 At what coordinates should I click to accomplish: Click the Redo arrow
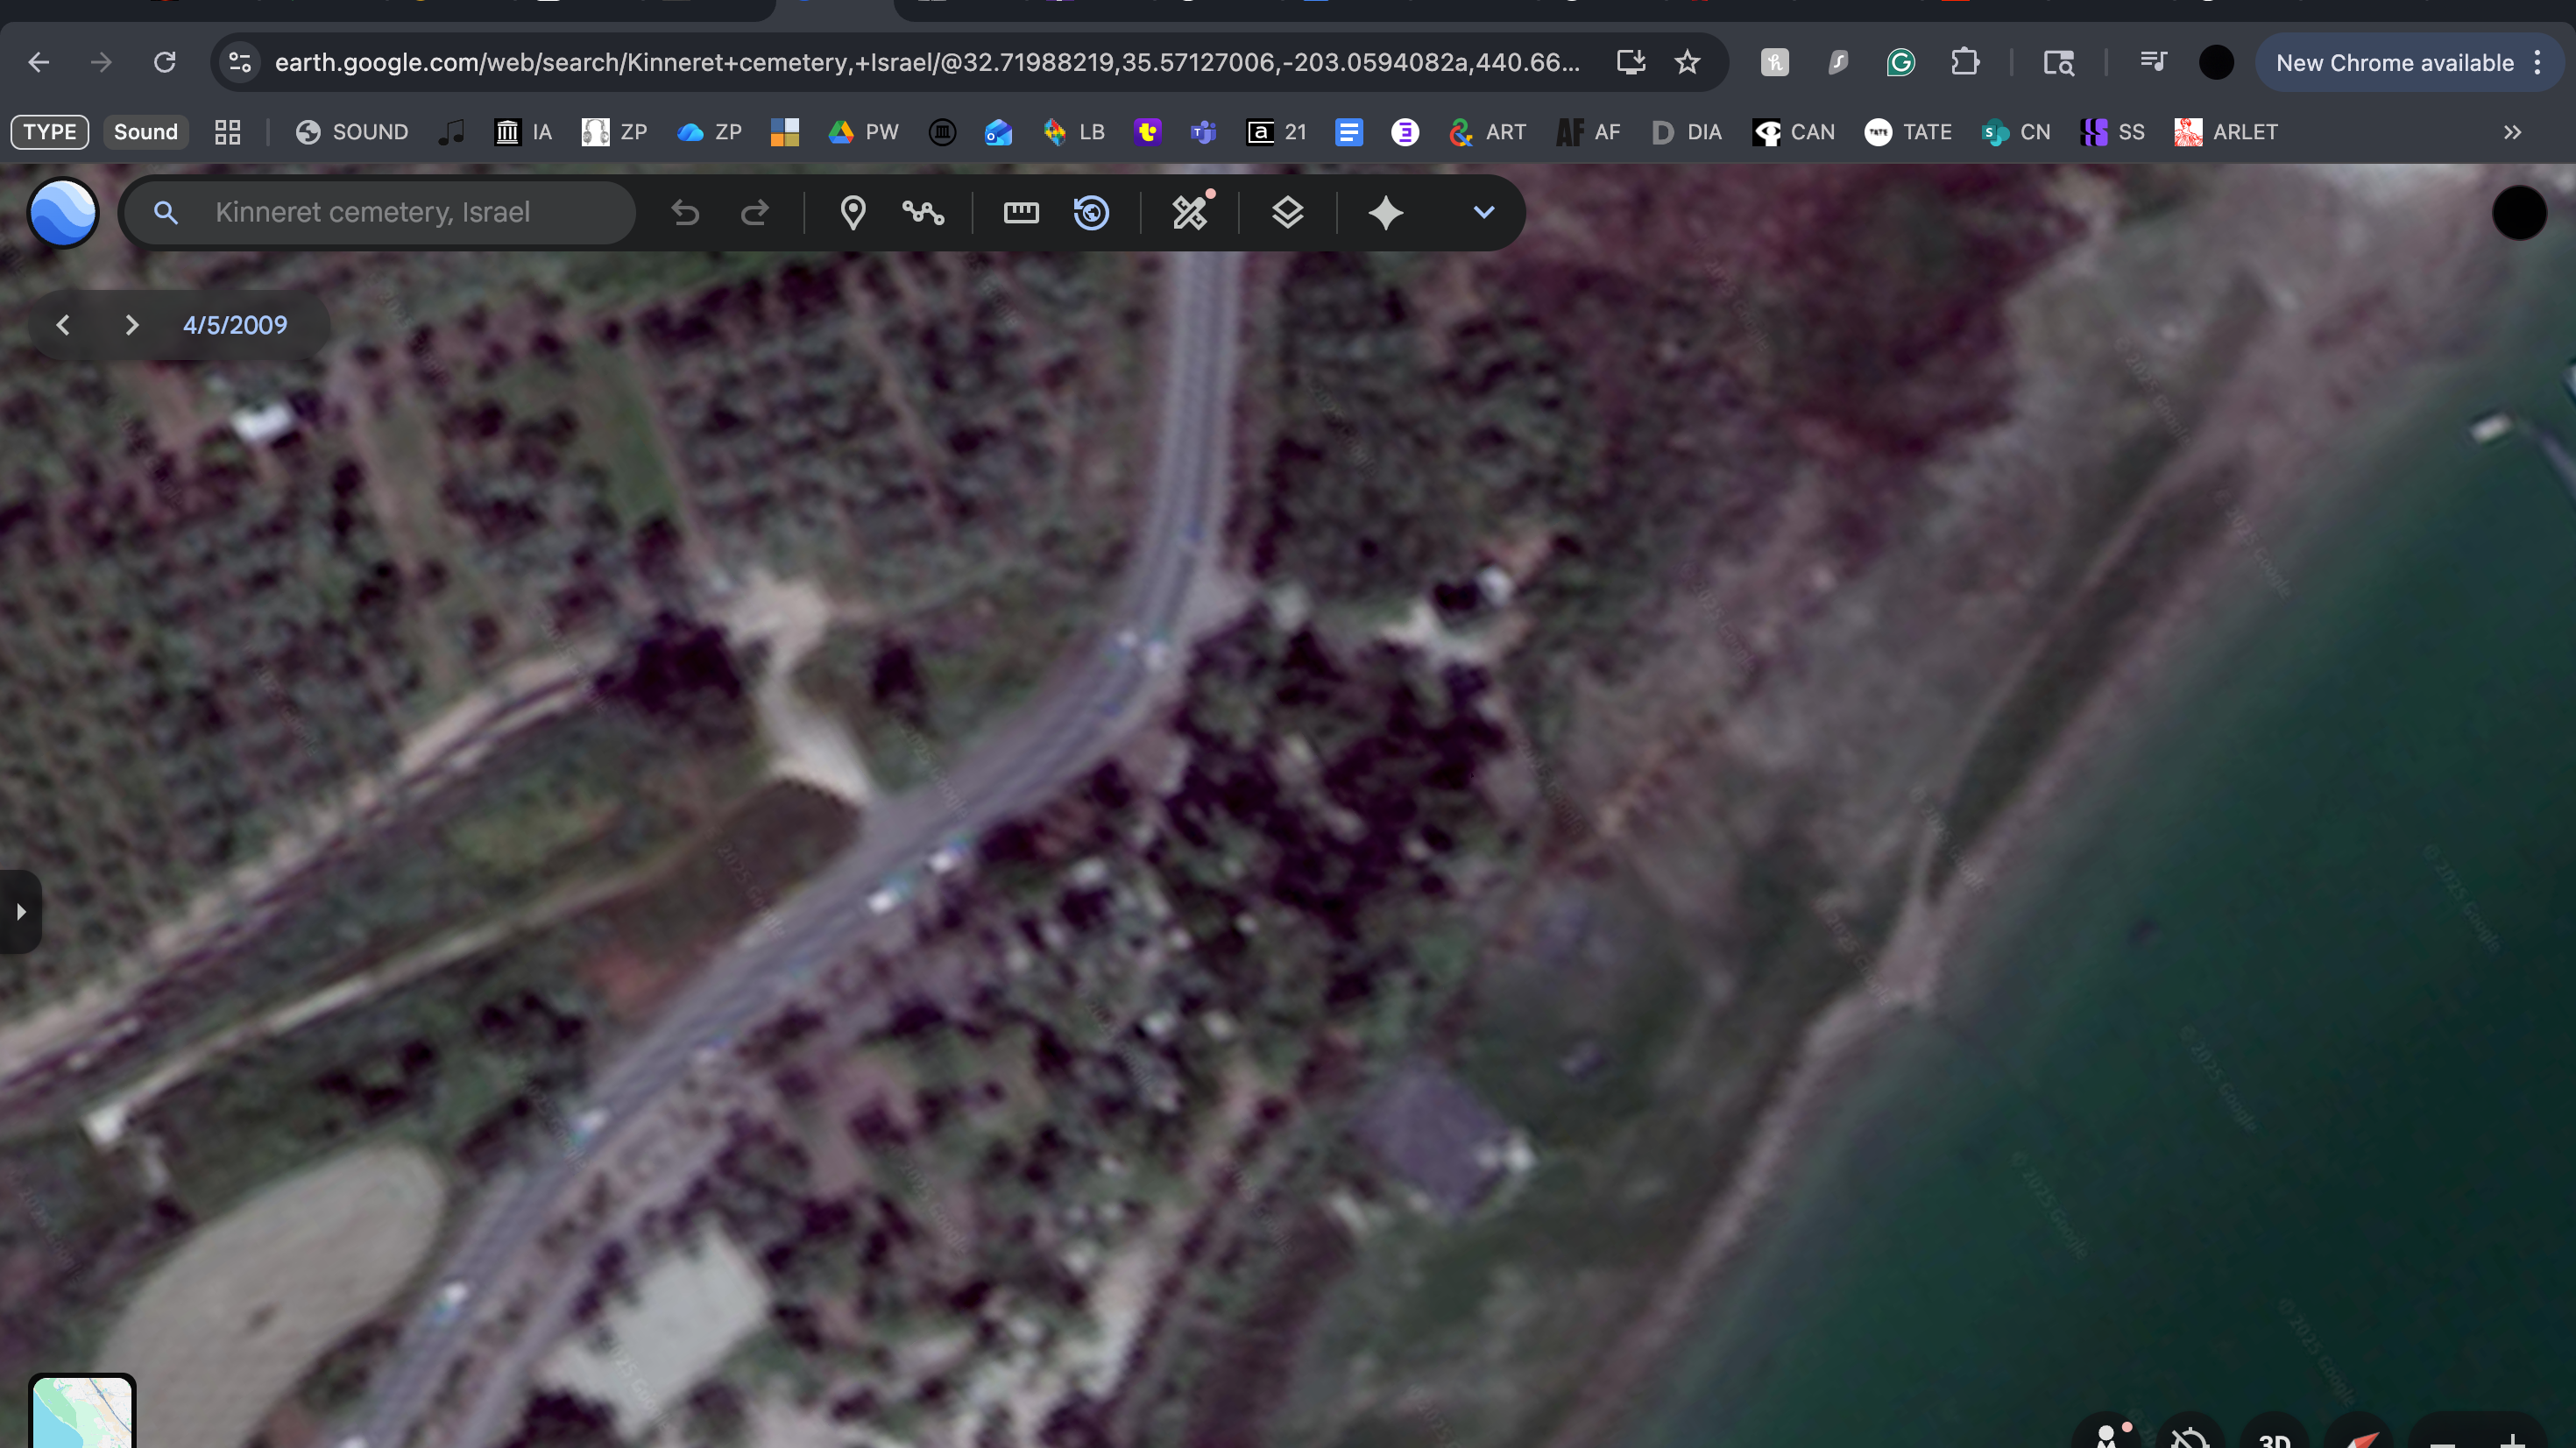pos(754,212)
